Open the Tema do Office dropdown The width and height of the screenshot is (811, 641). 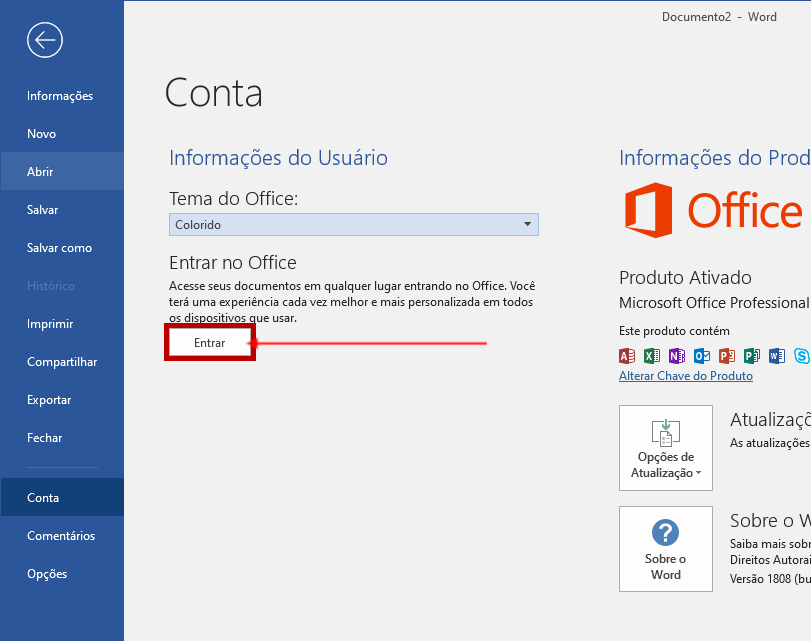(x=354, y=225)
